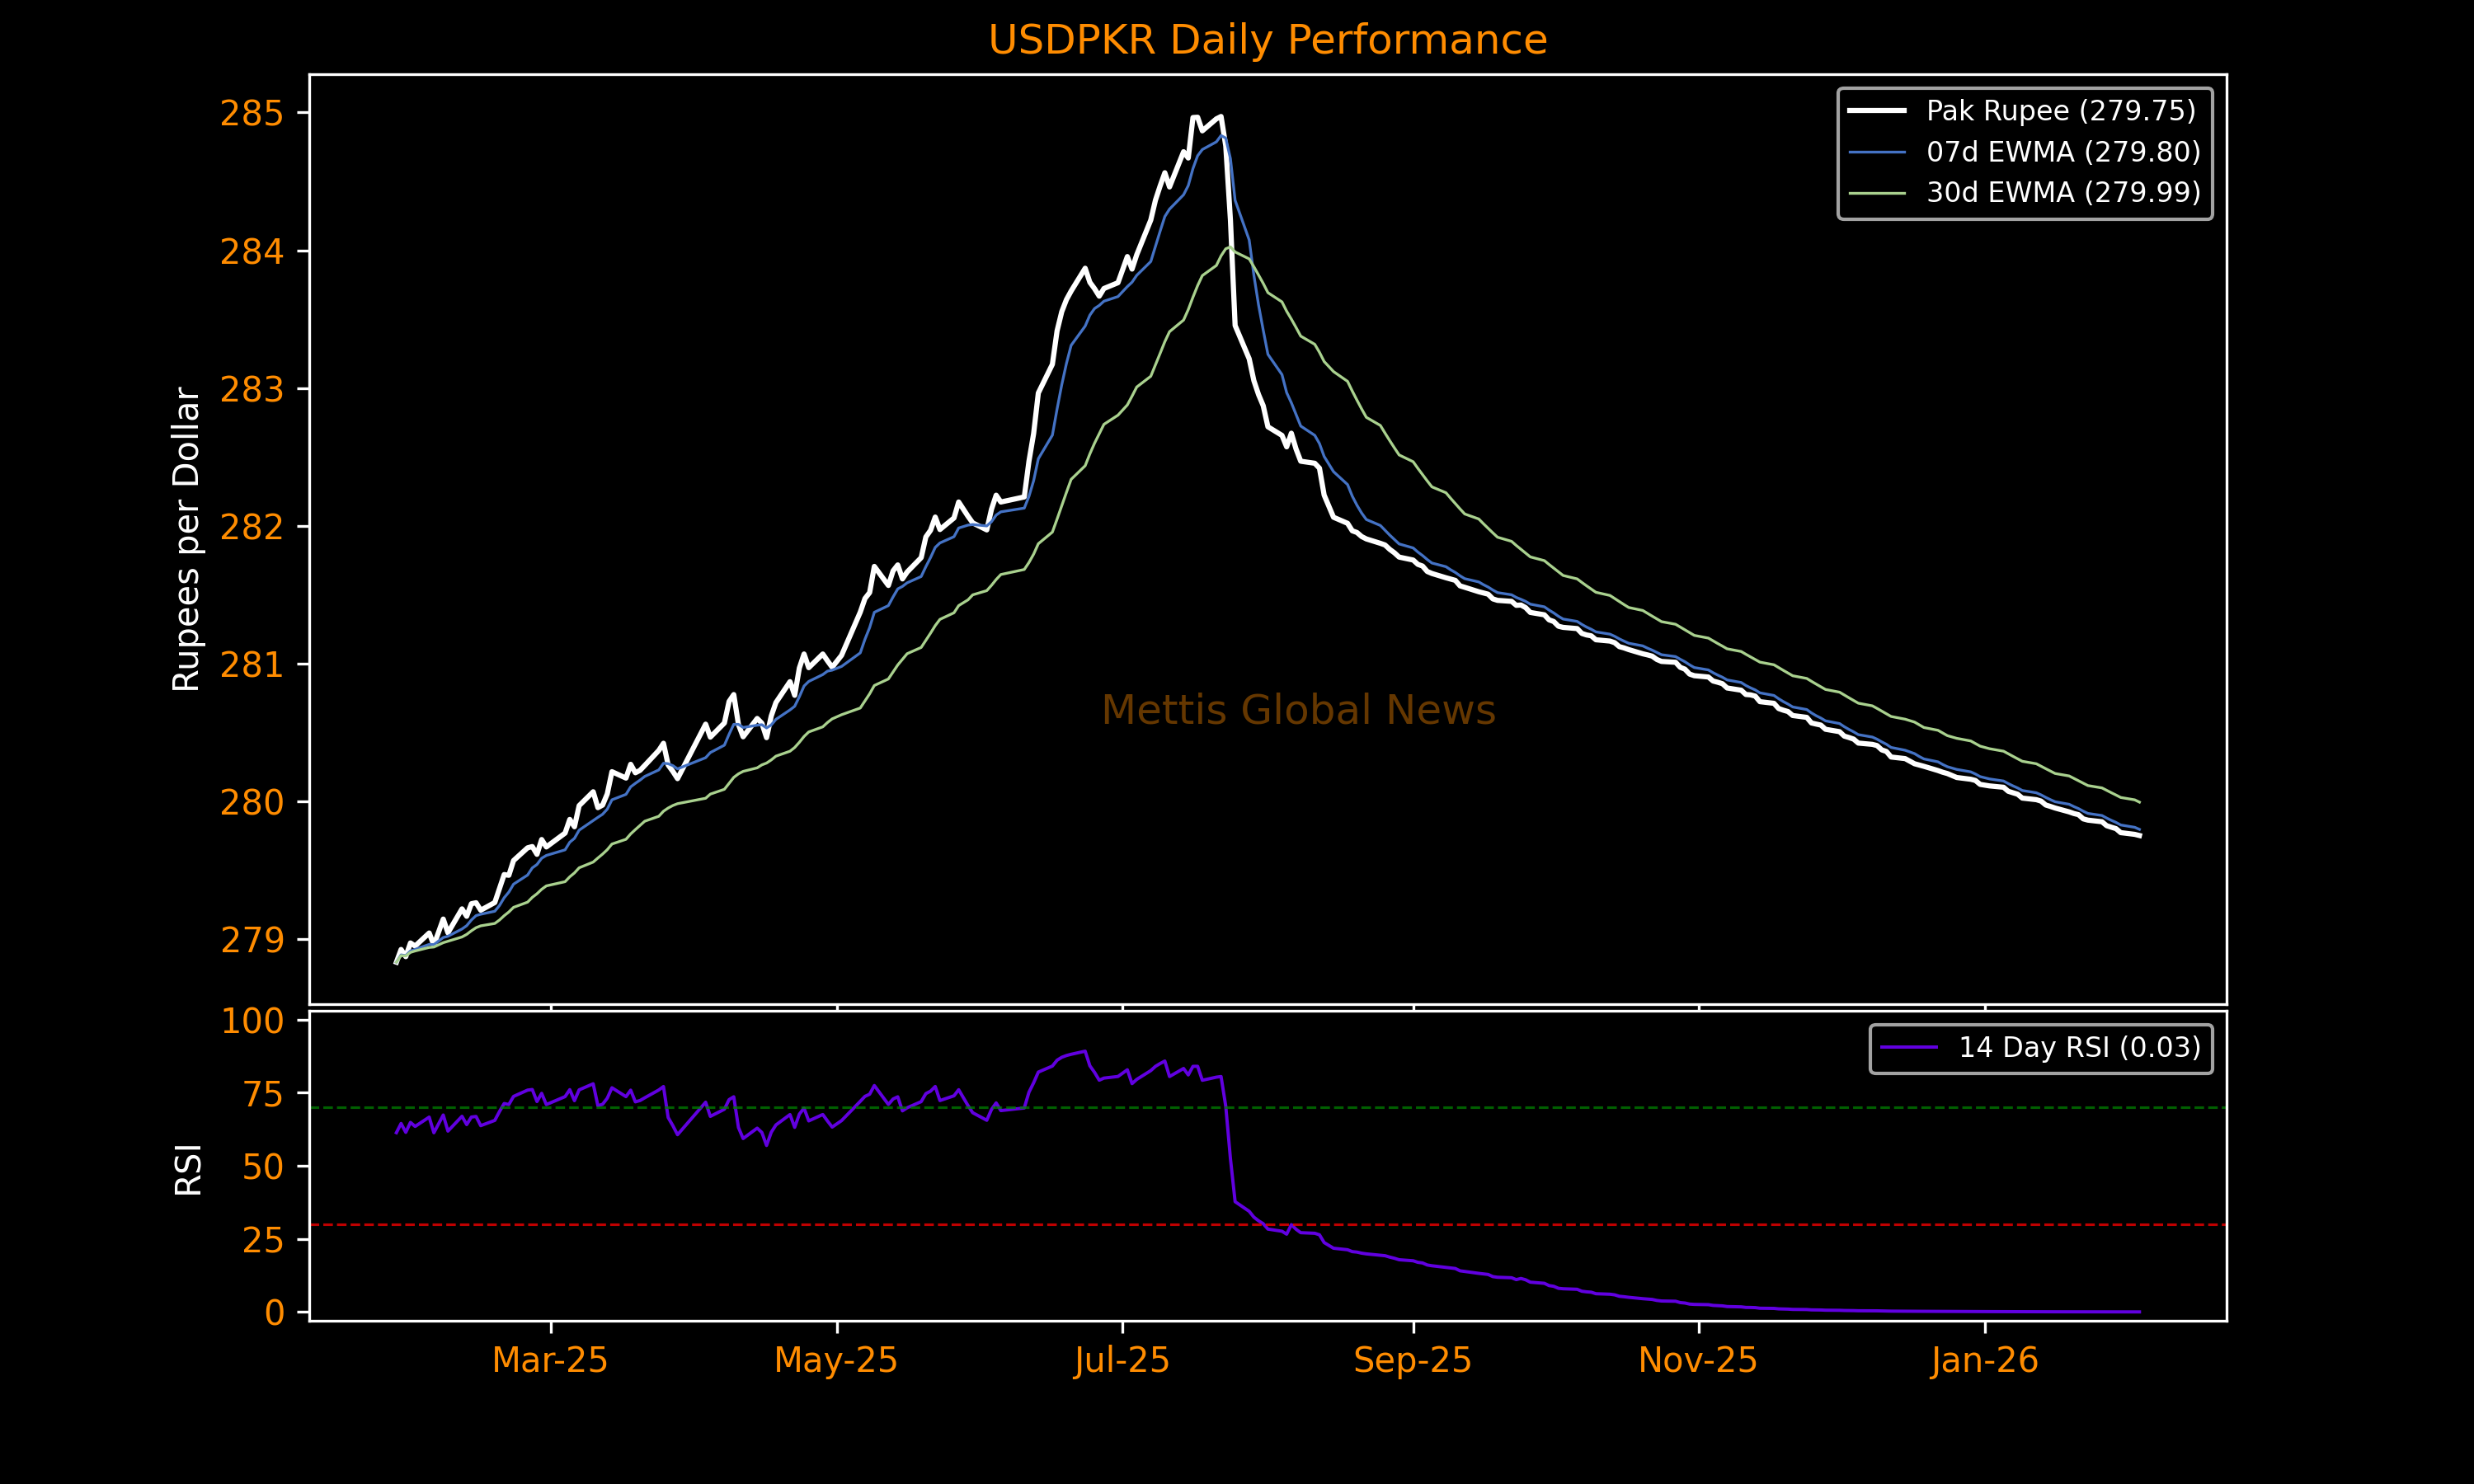Click the Rupees per Dollar axis label
The width and height of the screenshot is (2474, 1484).
[x=187, y=539]
